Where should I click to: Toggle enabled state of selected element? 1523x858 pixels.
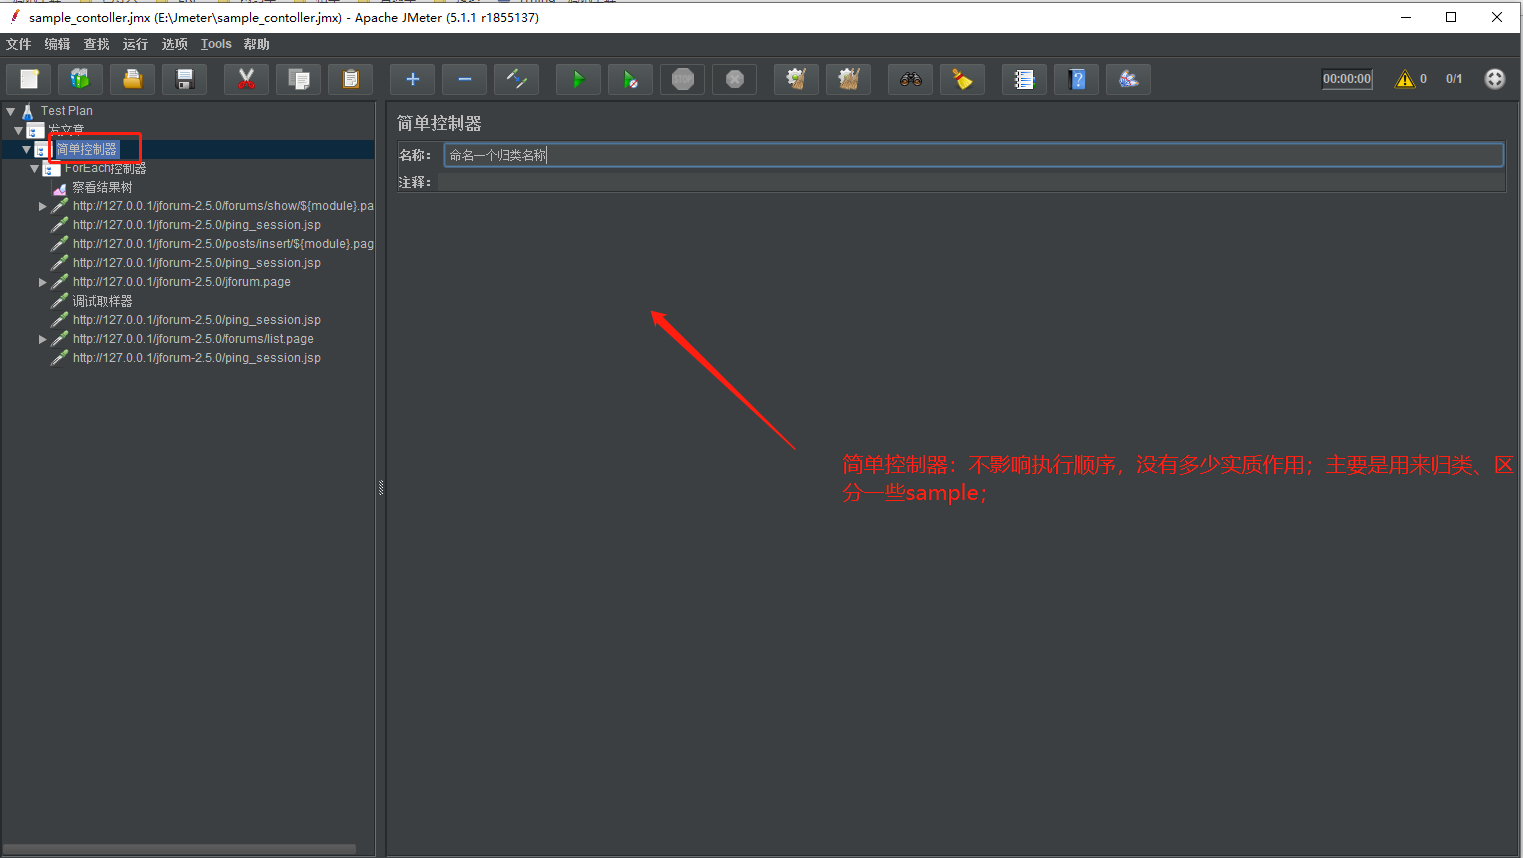[x=516, y=79]
